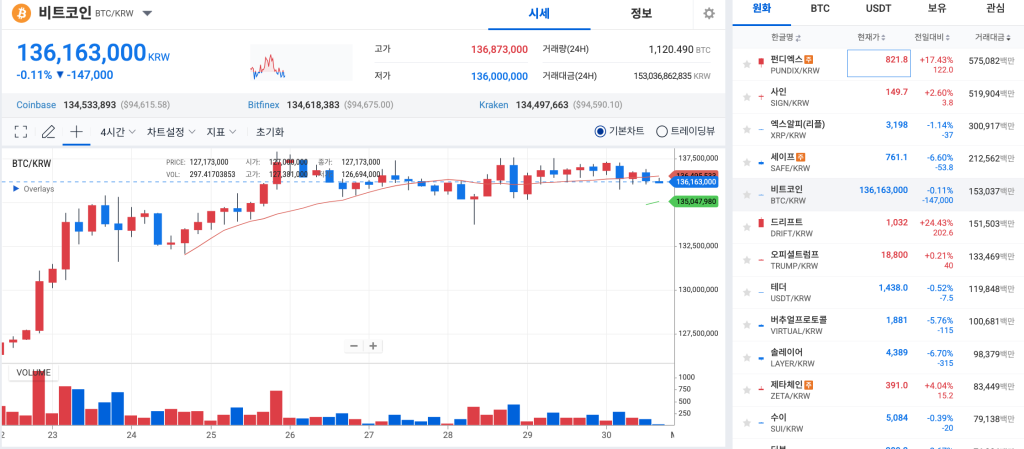Click the 821.8 highlighted price cell
This screenshot has height=449, width=1024.
(879, 63)
